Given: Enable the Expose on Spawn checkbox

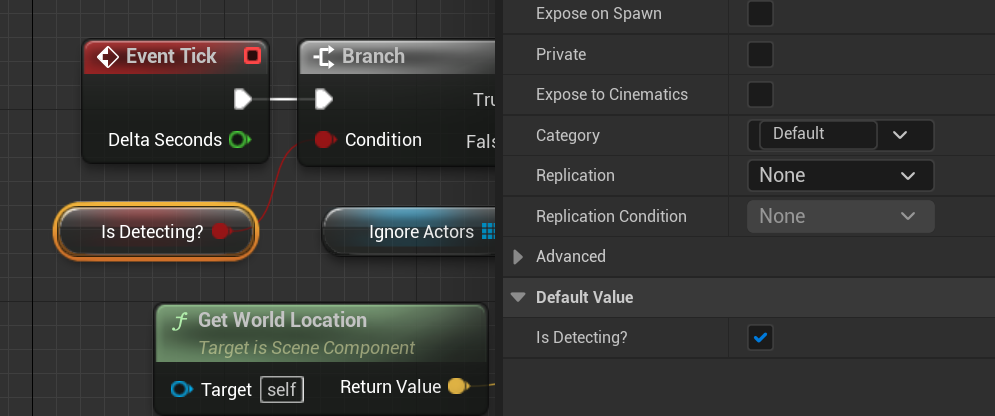Looking at the screenshot, I should point(761,14).
